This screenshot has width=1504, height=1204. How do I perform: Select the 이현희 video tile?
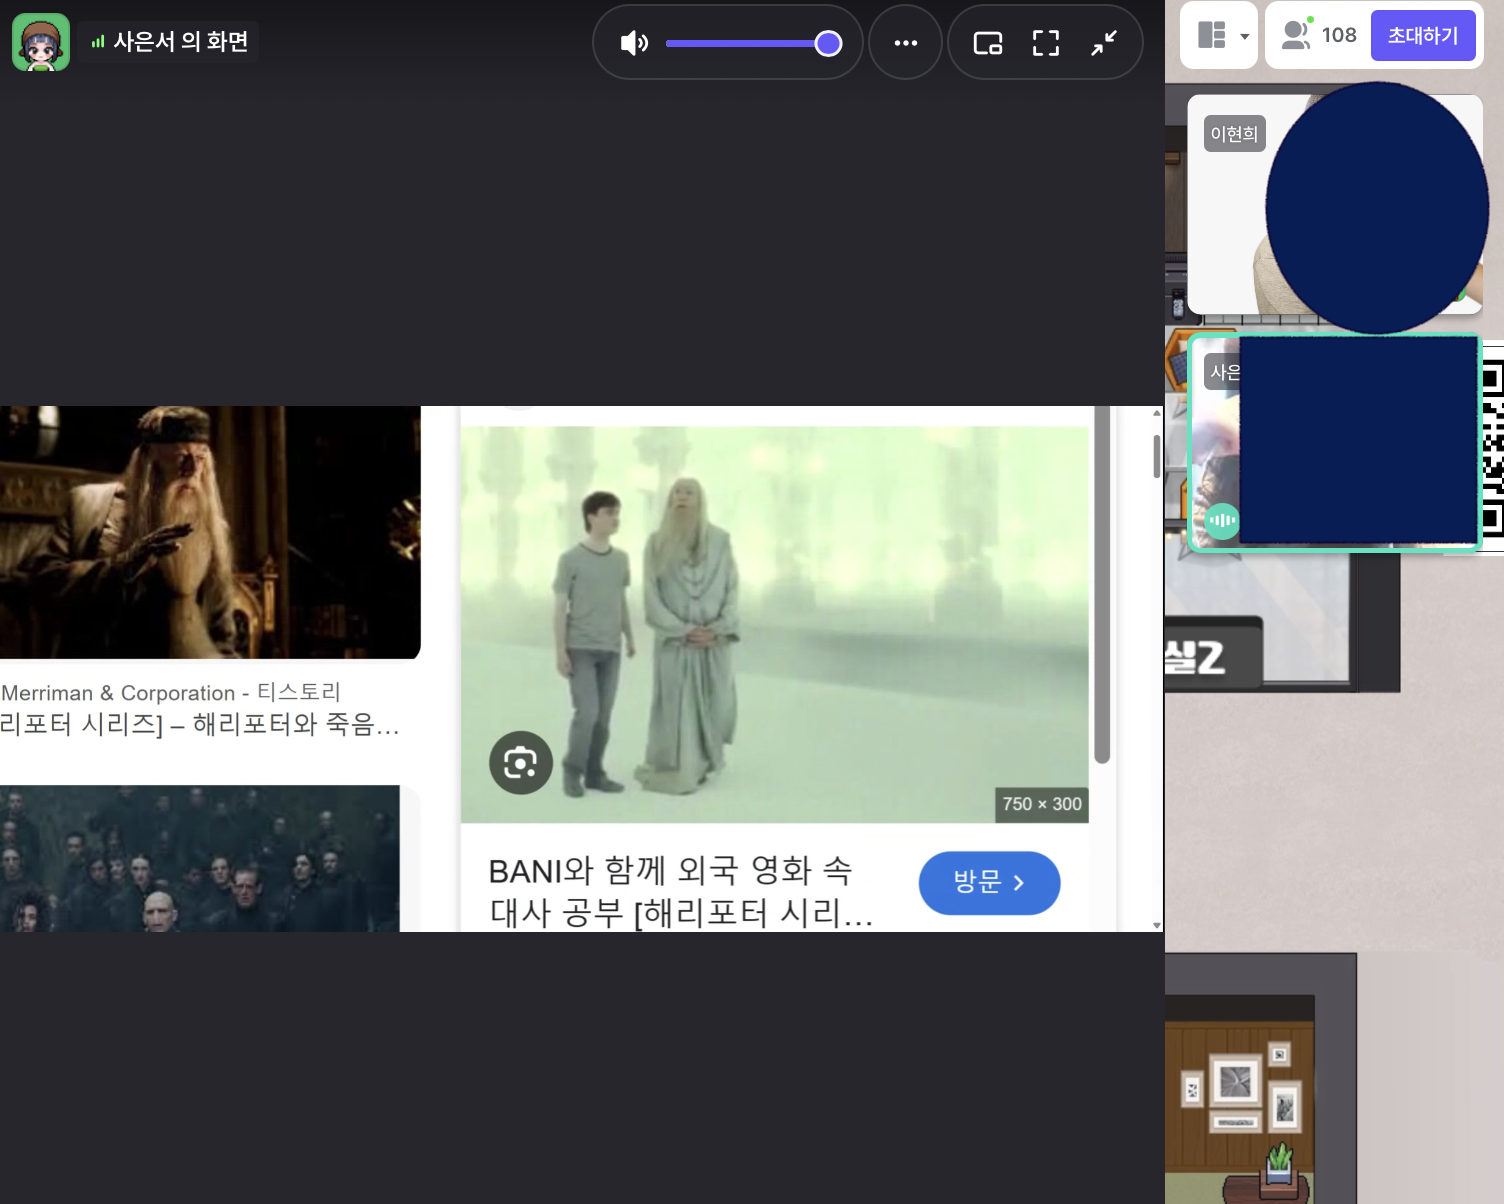[1335, 205]
